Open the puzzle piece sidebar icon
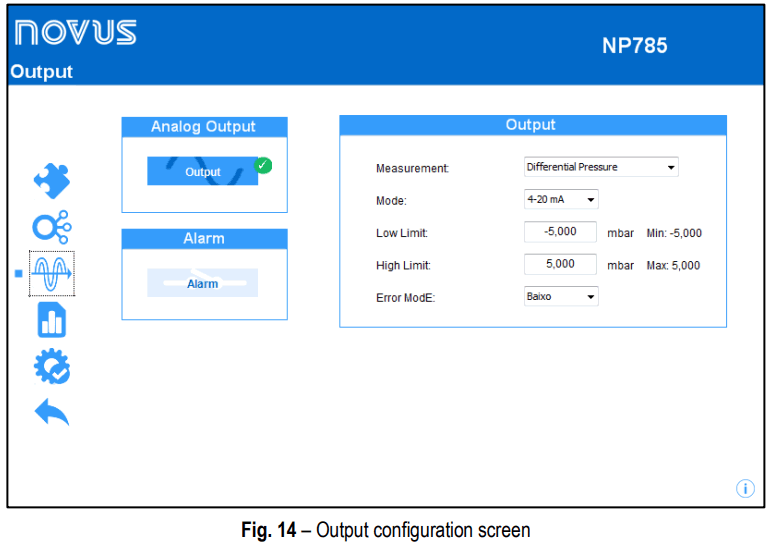This screenshot has width=772, height=546. 52,181
